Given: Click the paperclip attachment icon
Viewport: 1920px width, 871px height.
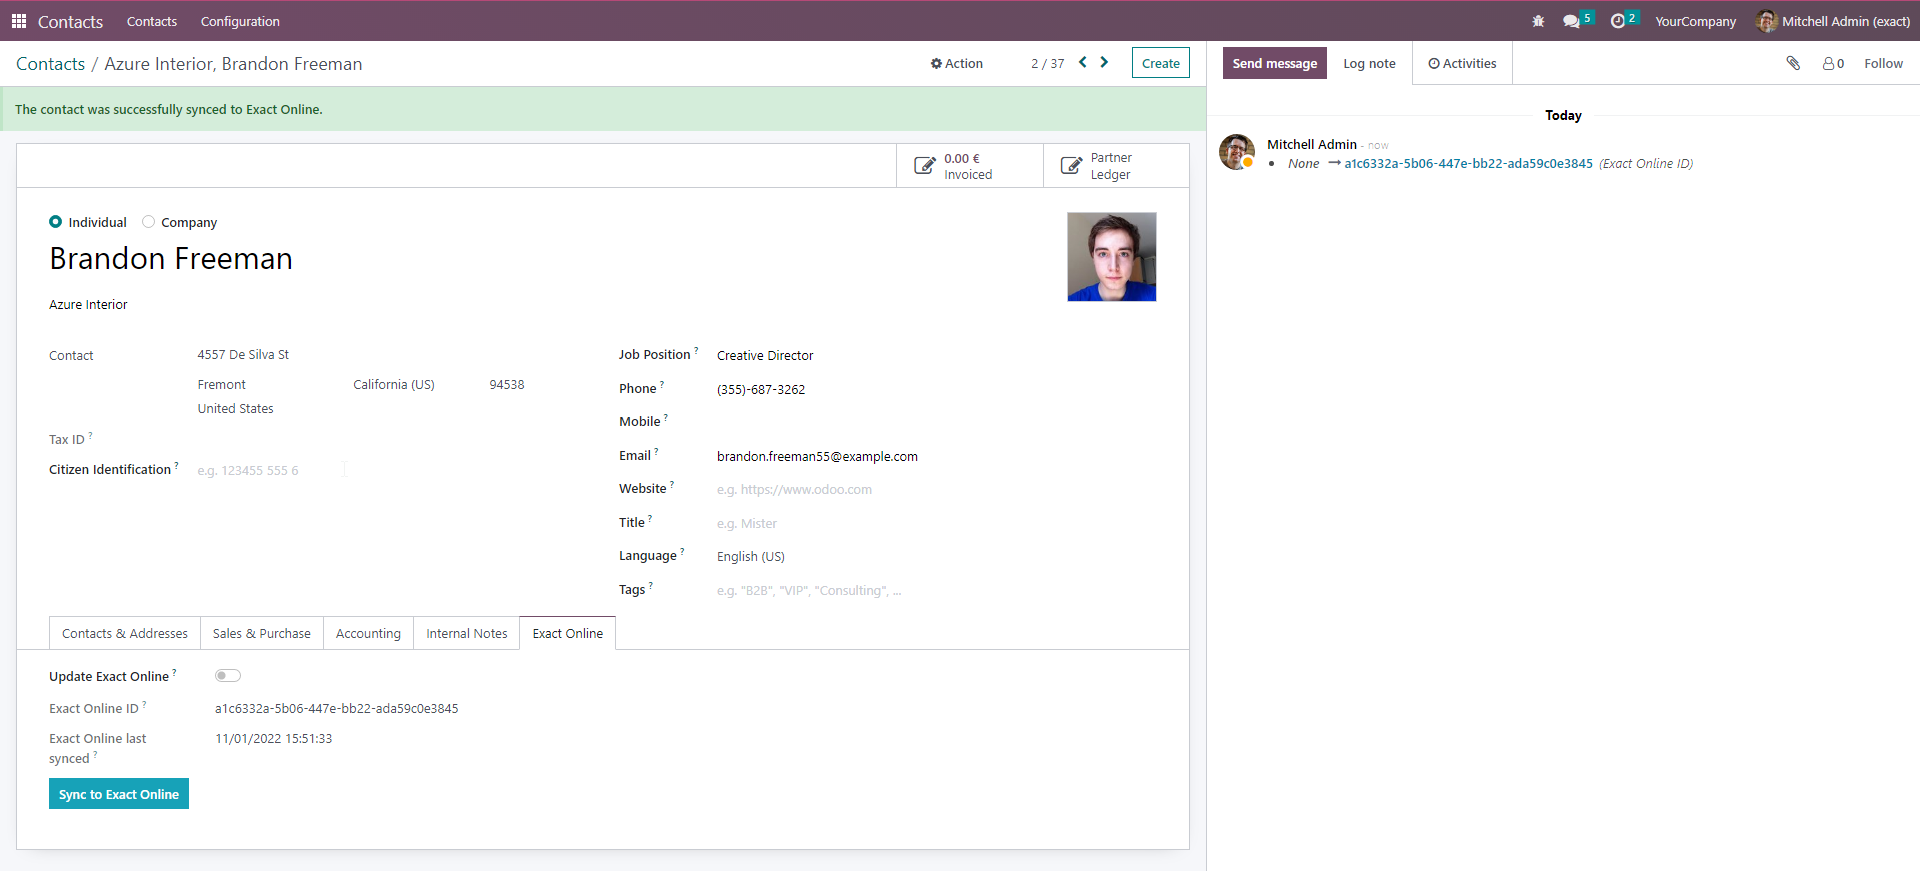Looking at the screenshot, I should coord(1793,63).
